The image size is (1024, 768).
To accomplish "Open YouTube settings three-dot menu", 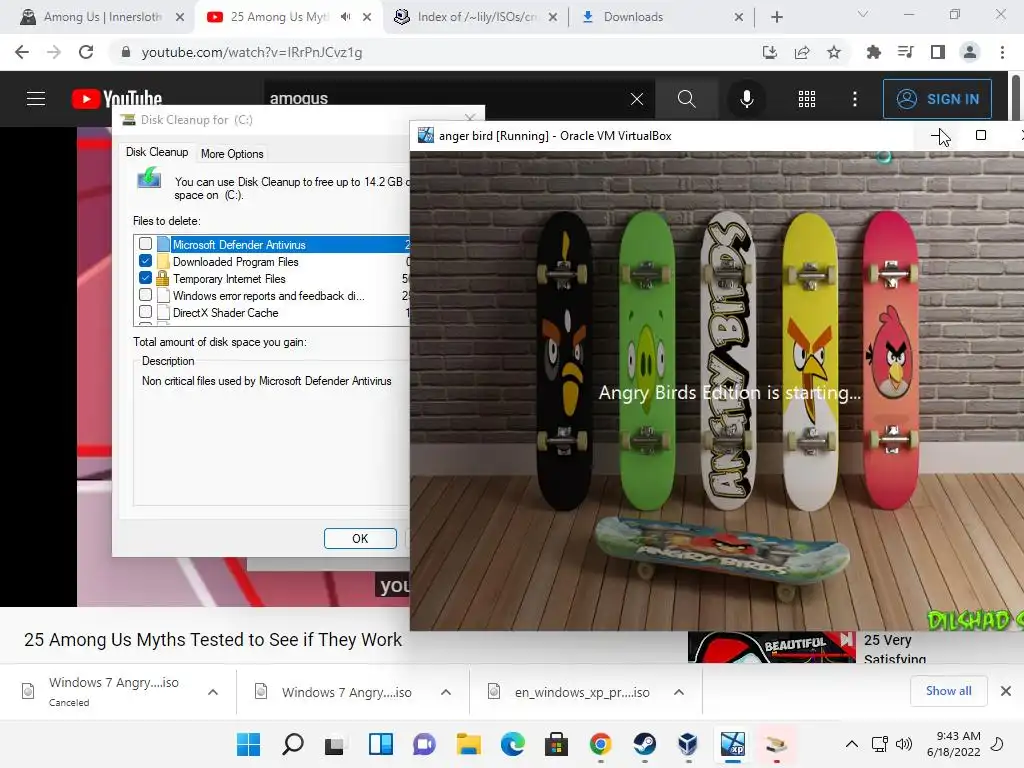I will tap(855, 99).
